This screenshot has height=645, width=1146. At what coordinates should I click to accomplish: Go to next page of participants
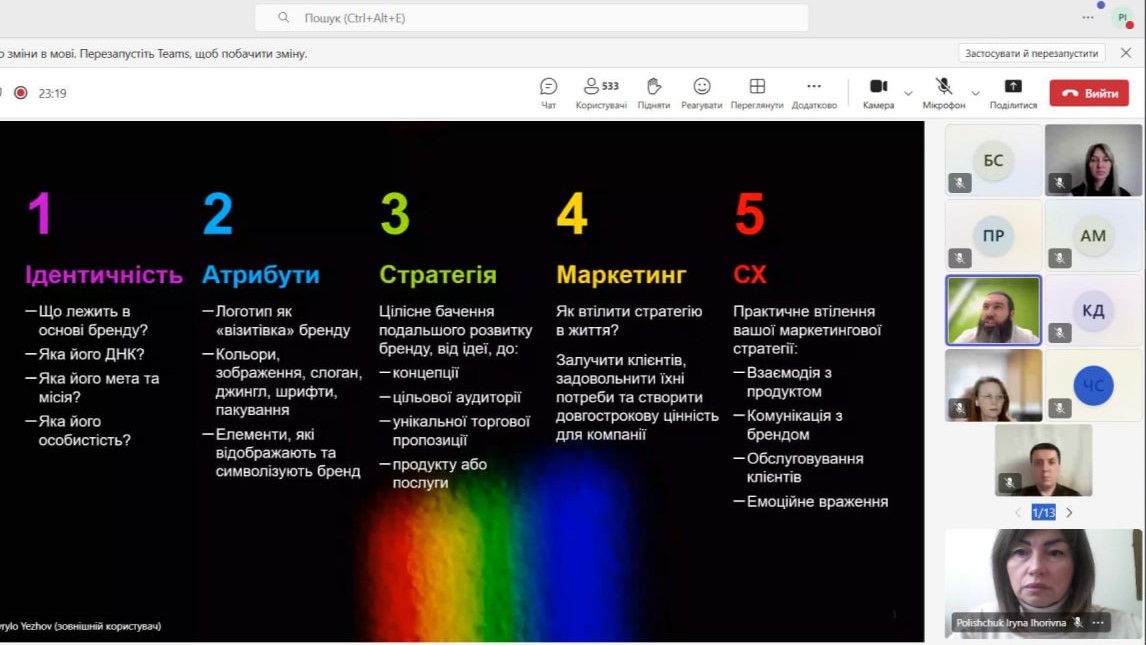(1069, 512)
